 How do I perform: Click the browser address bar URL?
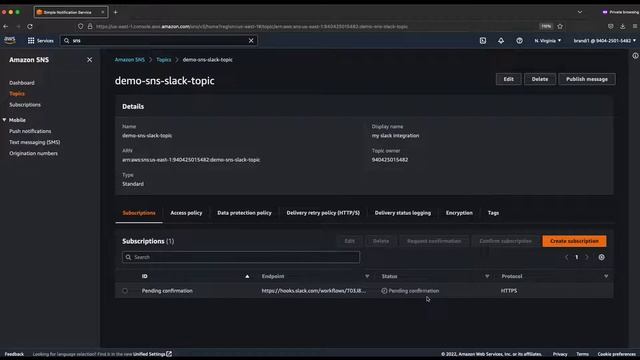point(252,27)
